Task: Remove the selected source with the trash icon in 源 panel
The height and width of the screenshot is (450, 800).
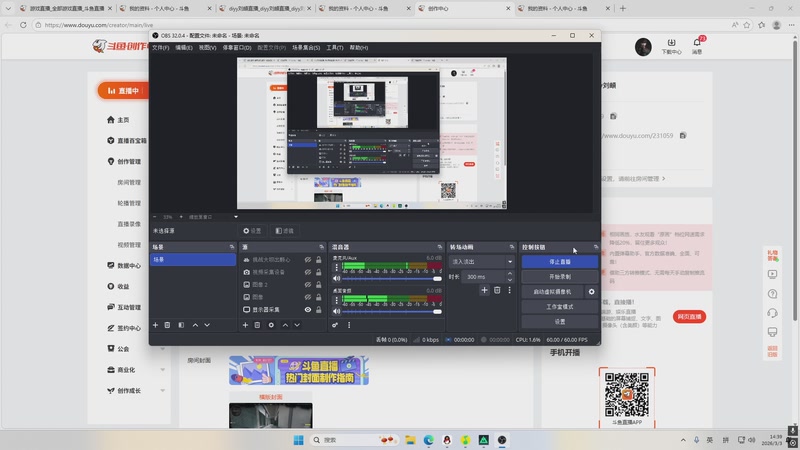Action: coord(258,325)
